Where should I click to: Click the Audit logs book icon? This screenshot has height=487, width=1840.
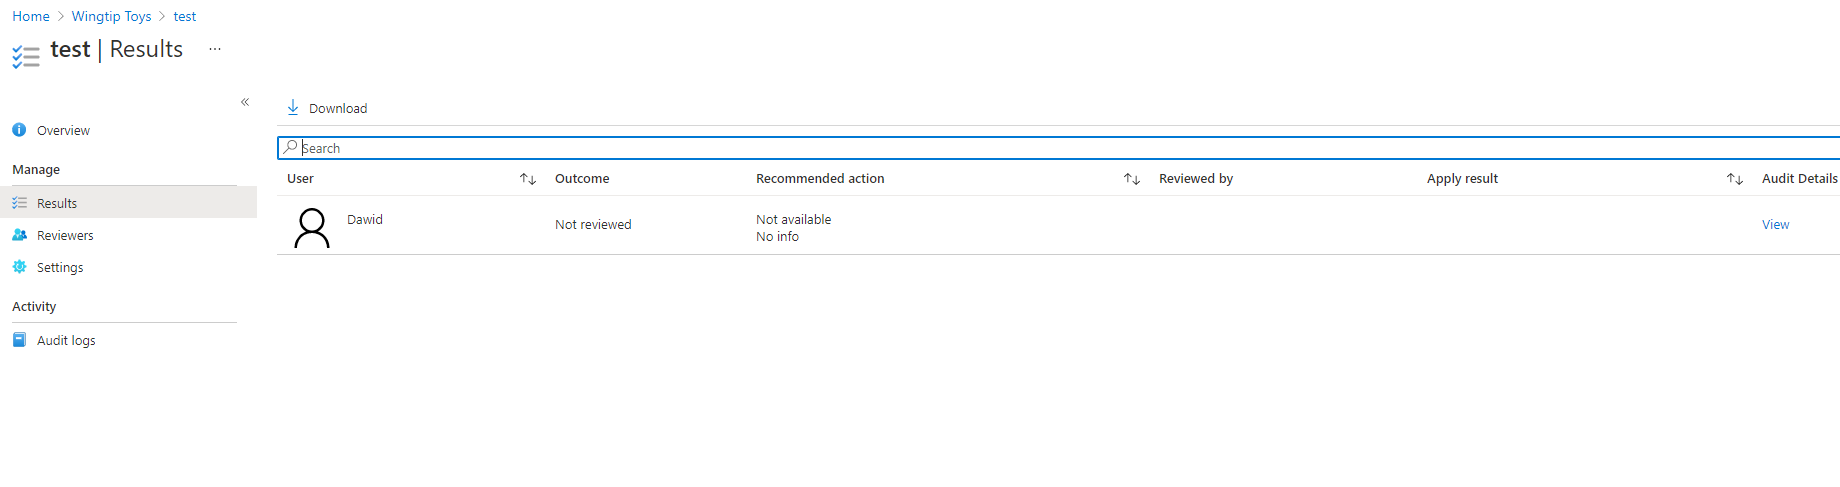coord(19,340)
